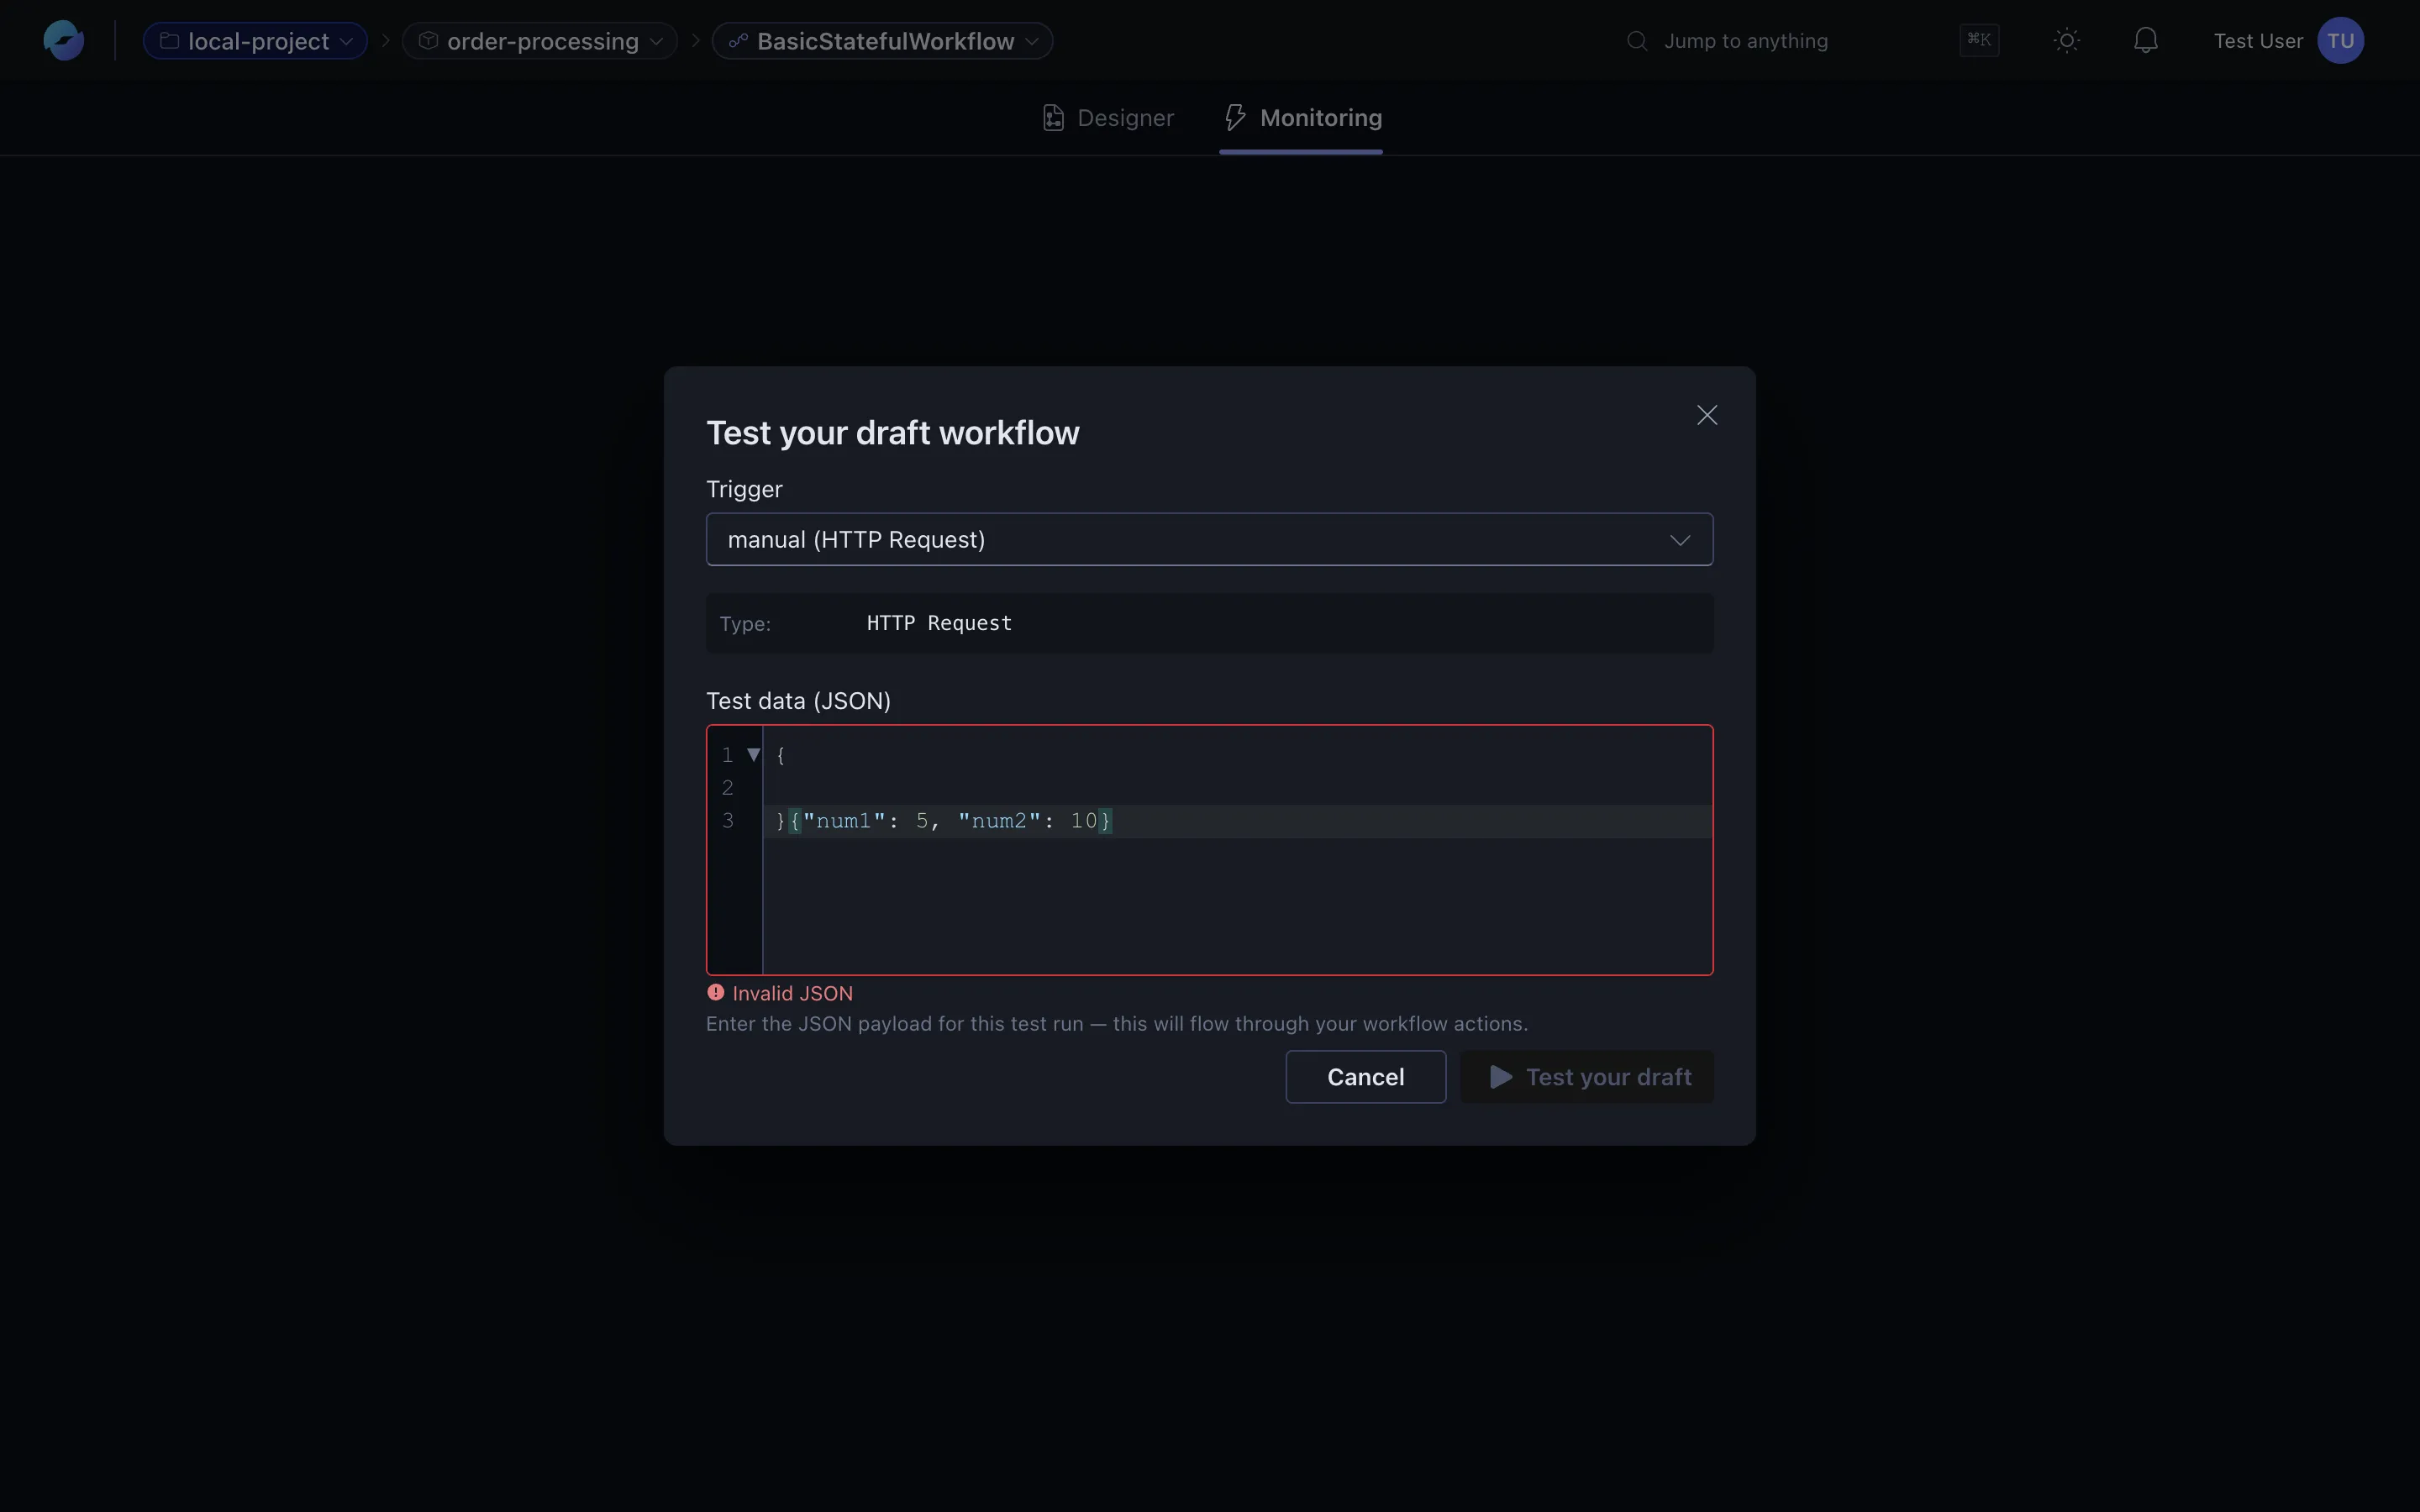Click into the Test data JSON editor
The image size is (2420, 1512).
(x=1209, y=850)
